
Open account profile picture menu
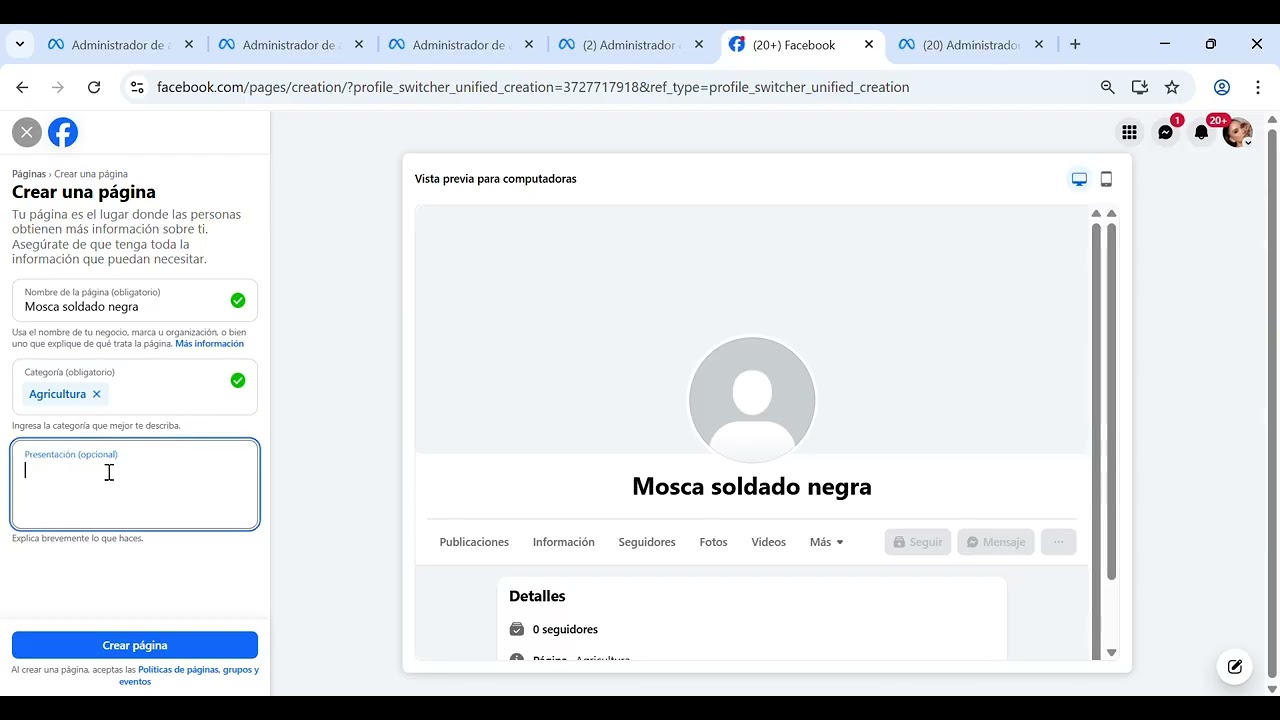point(1238,132)
